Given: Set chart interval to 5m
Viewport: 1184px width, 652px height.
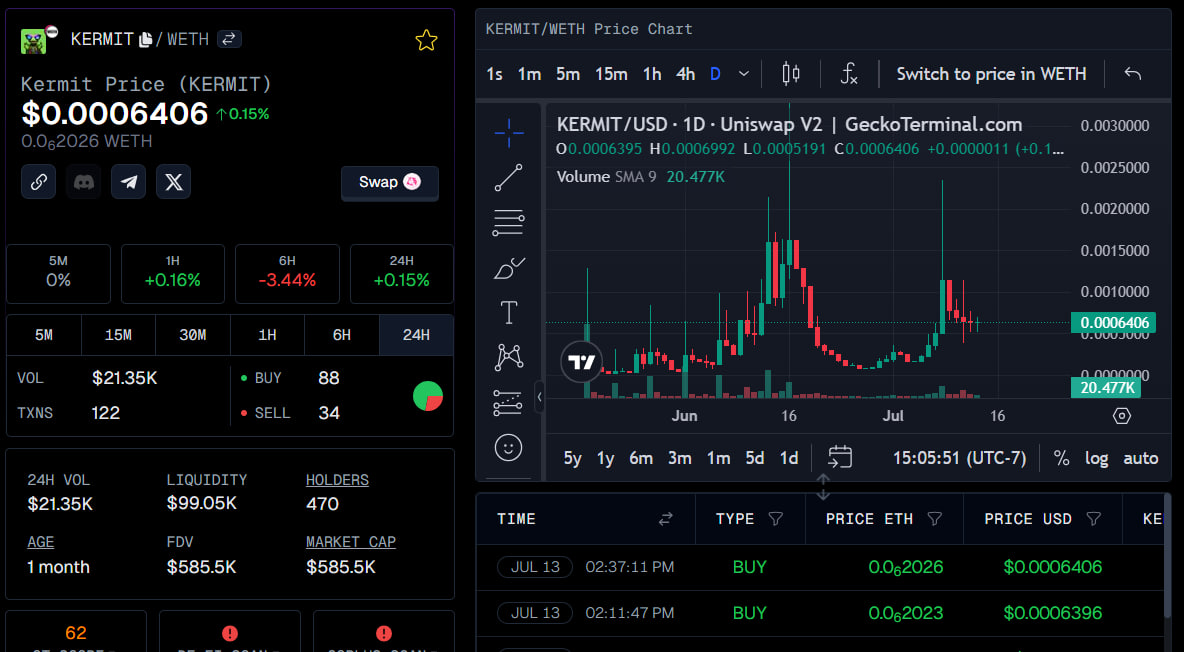Looking at the screenshot, I should (568, 74).
